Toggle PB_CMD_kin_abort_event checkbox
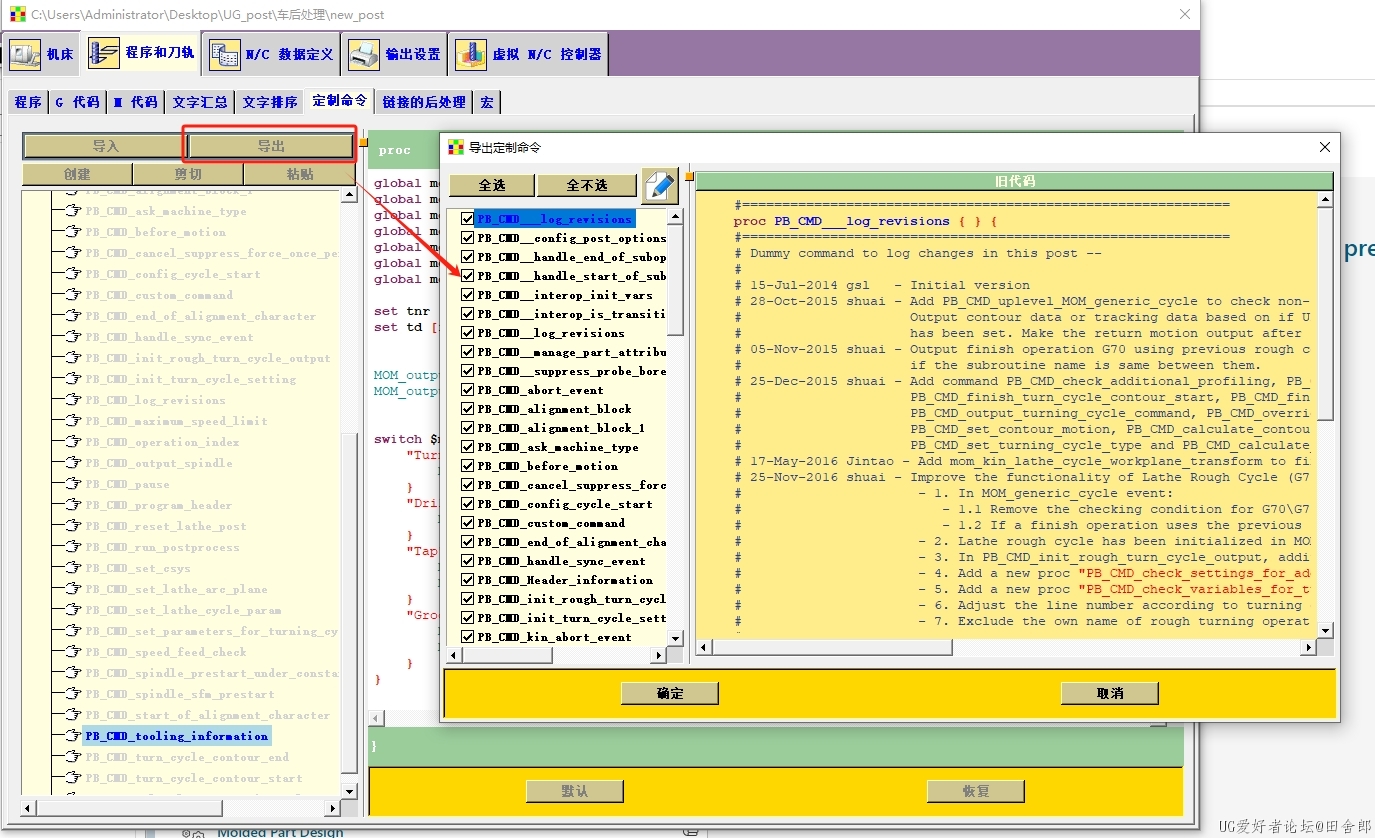Screen dimensions: 1375x838 [x=467, y=637]
